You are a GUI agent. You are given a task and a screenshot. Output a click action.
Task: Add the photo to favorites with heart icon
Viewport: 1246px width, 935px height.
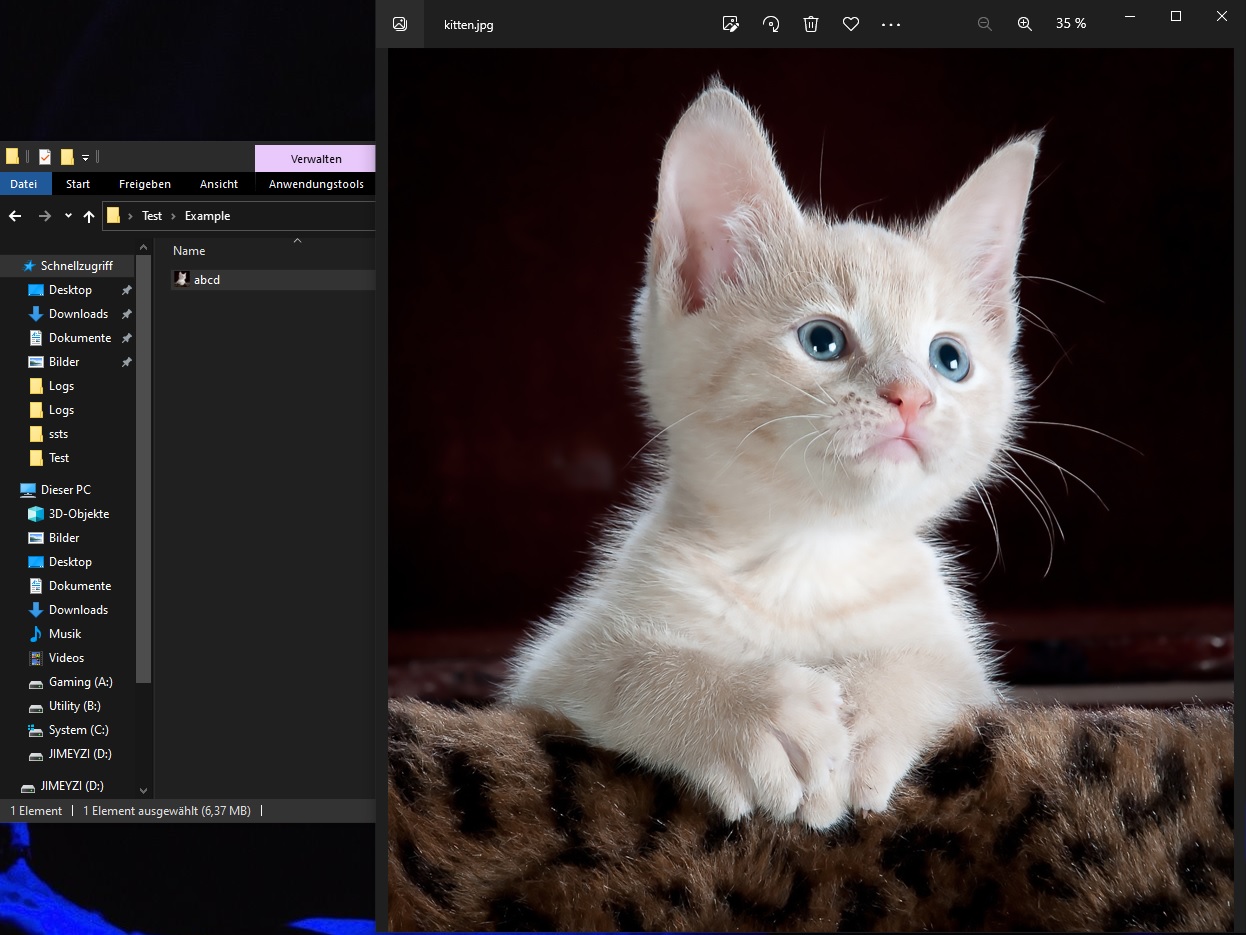[x=851, y=24]
